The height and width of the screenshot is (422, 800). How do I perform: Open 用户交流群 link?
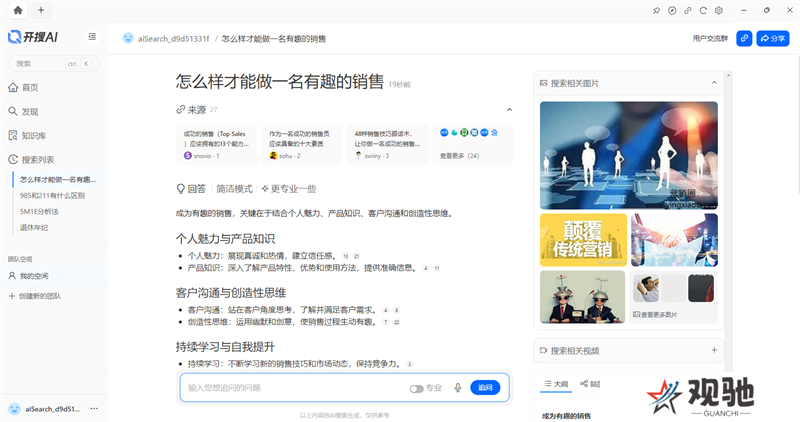coord(710,38)
